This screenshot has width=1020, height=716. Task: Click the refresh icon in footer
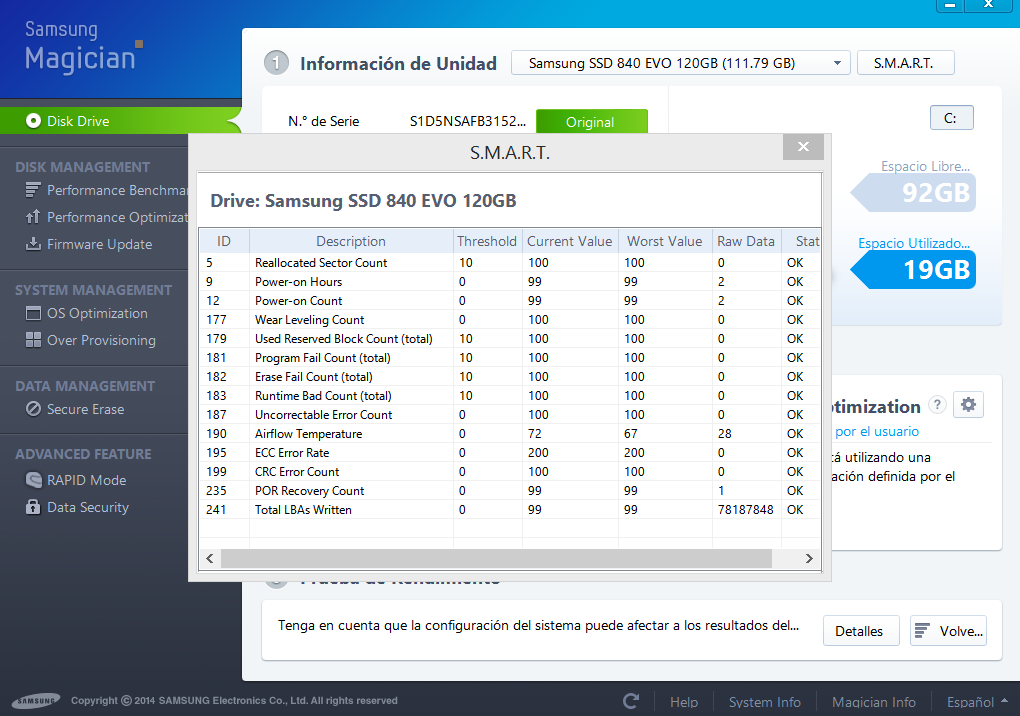coord(630,701)
